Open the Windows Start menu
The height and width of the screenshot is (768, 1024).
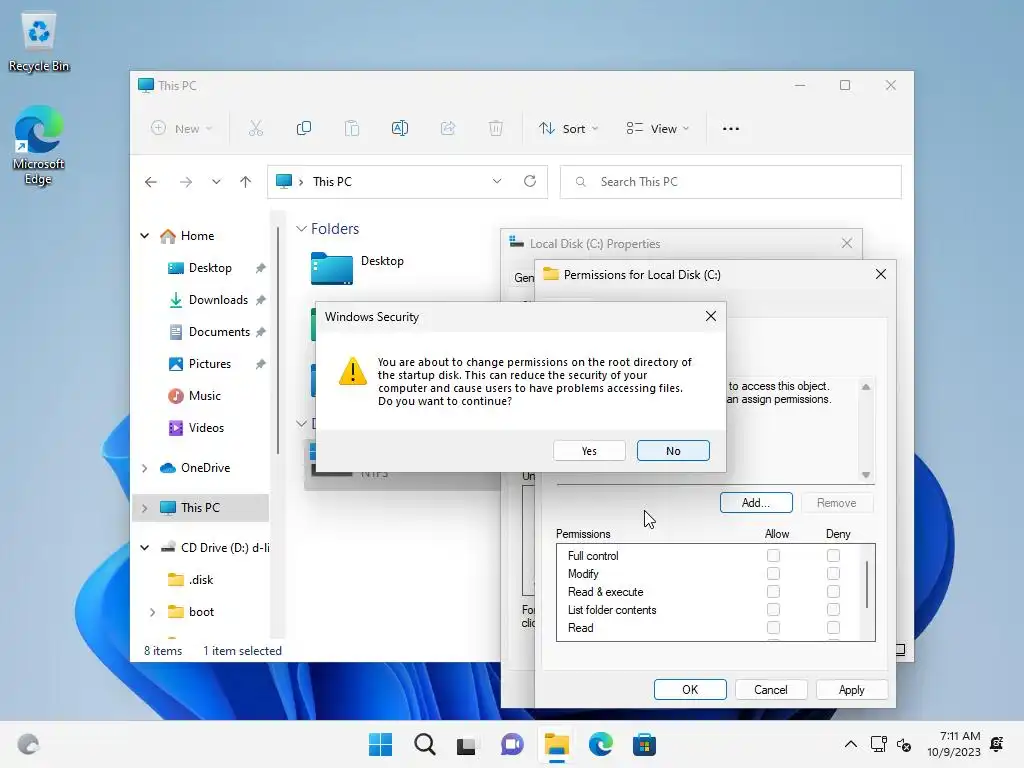(380, 744)
